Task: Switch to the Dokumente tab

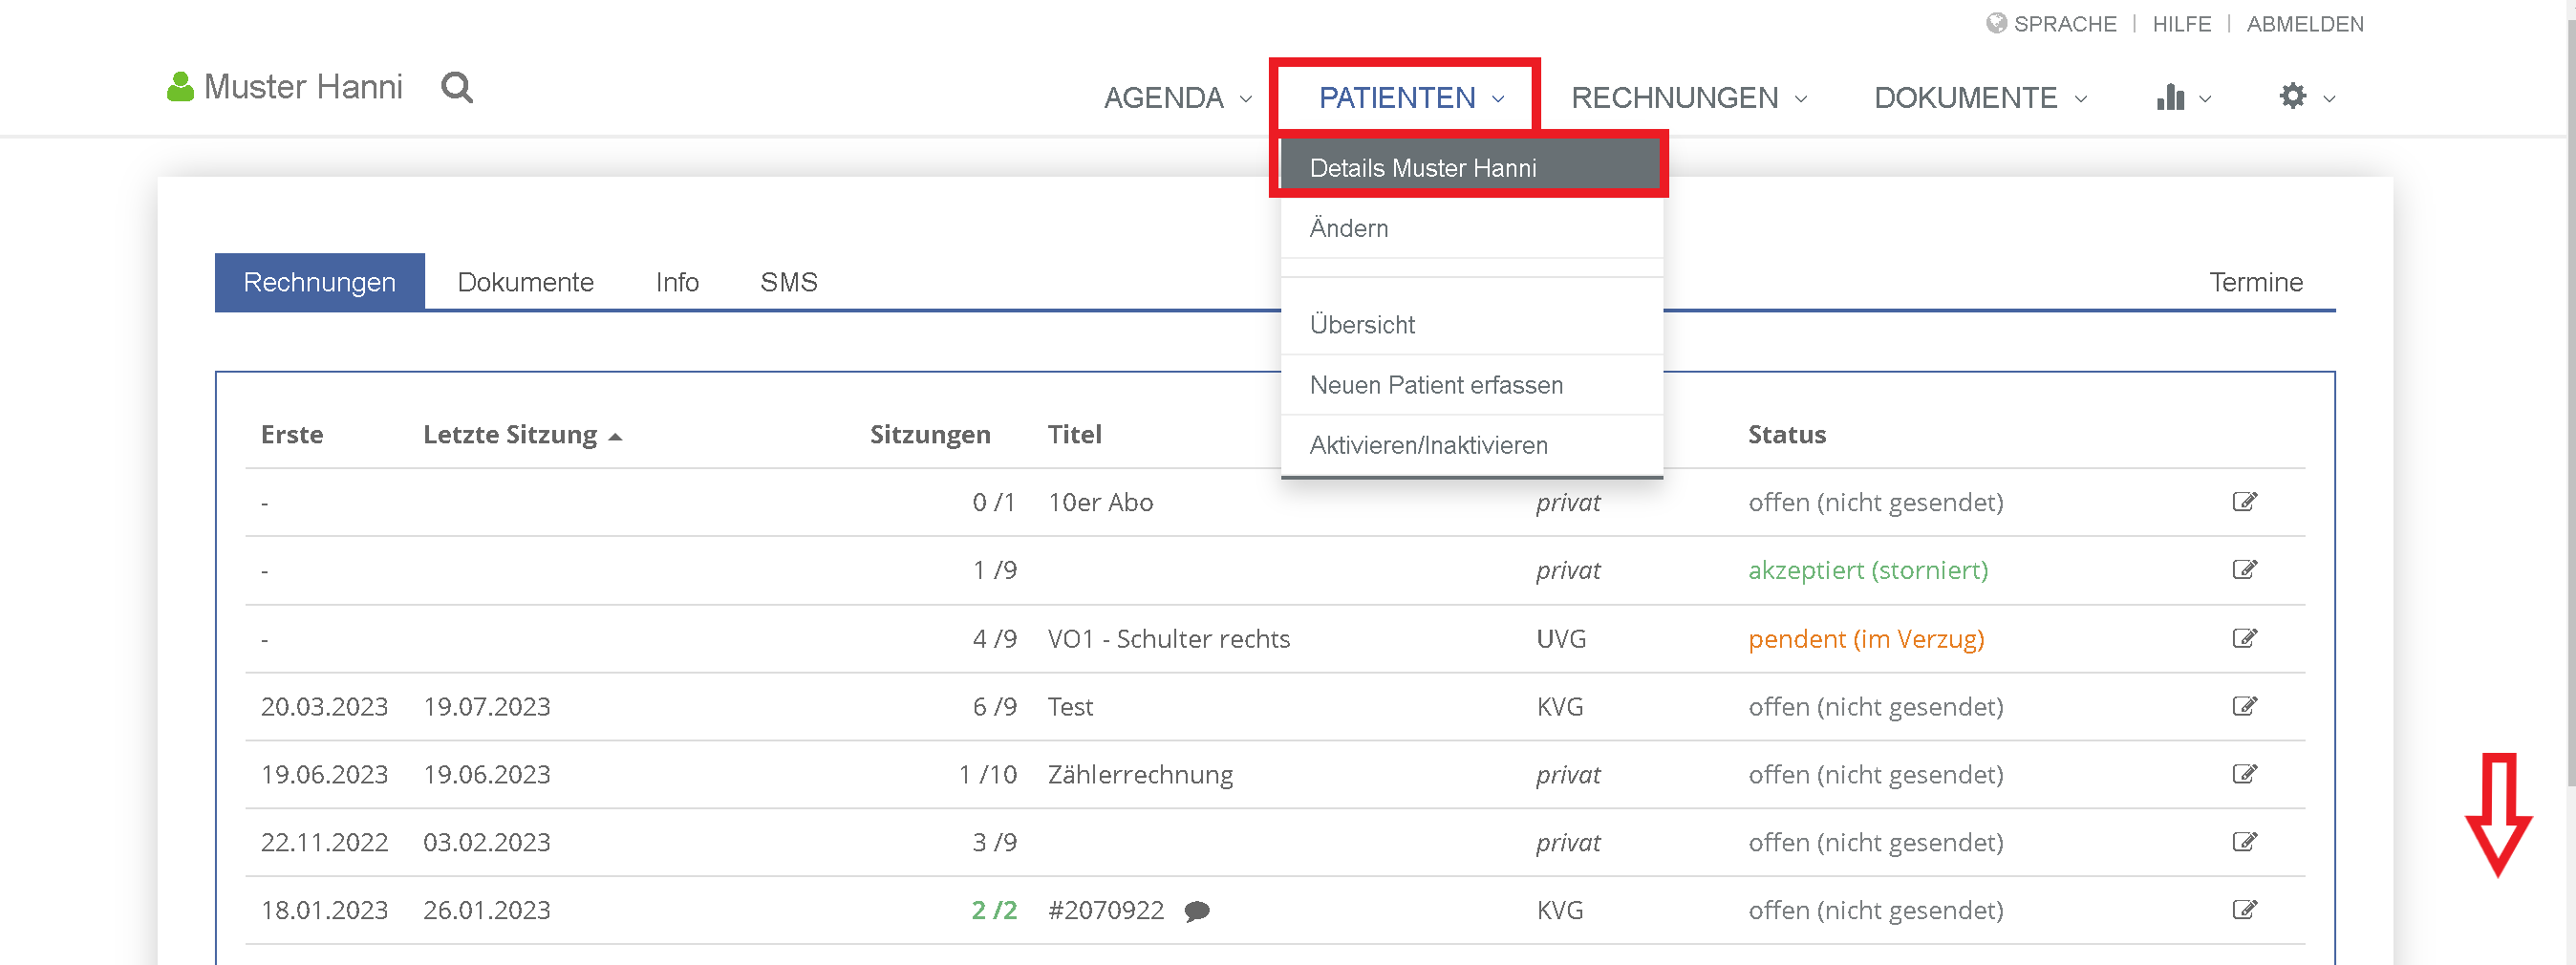Action: point(525,282)
